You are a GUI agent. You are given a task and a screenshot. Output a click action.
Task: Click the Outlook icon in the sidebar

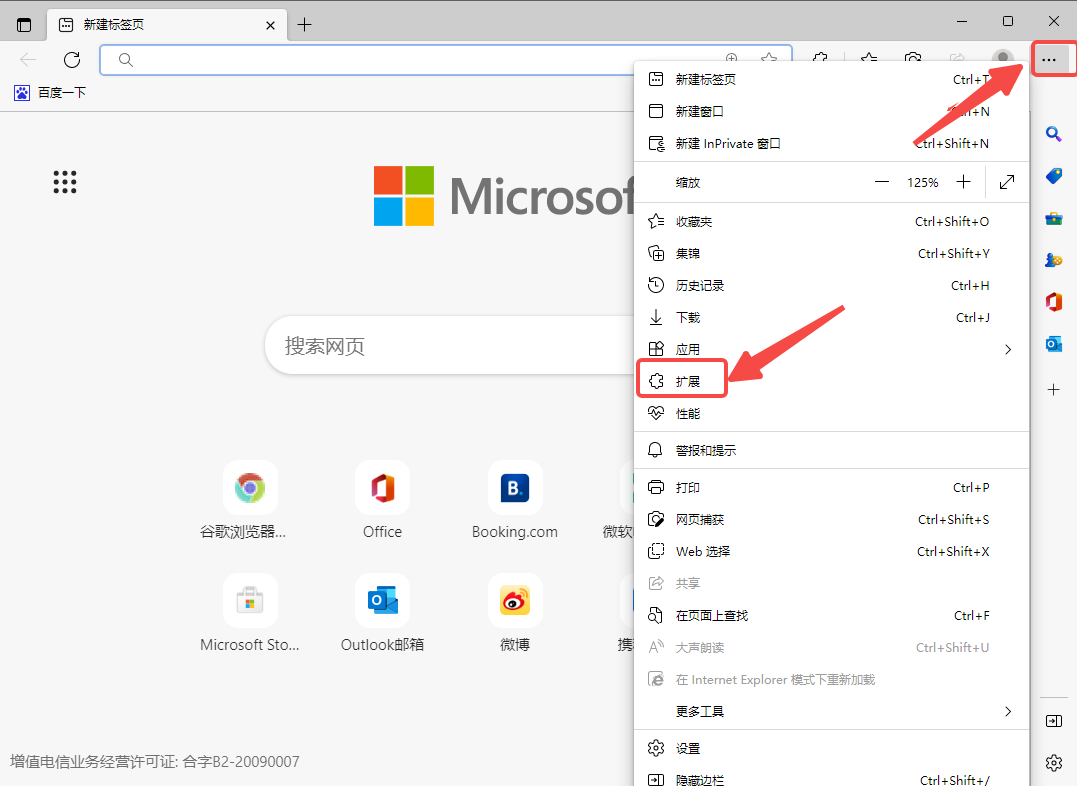(1053, 344)
